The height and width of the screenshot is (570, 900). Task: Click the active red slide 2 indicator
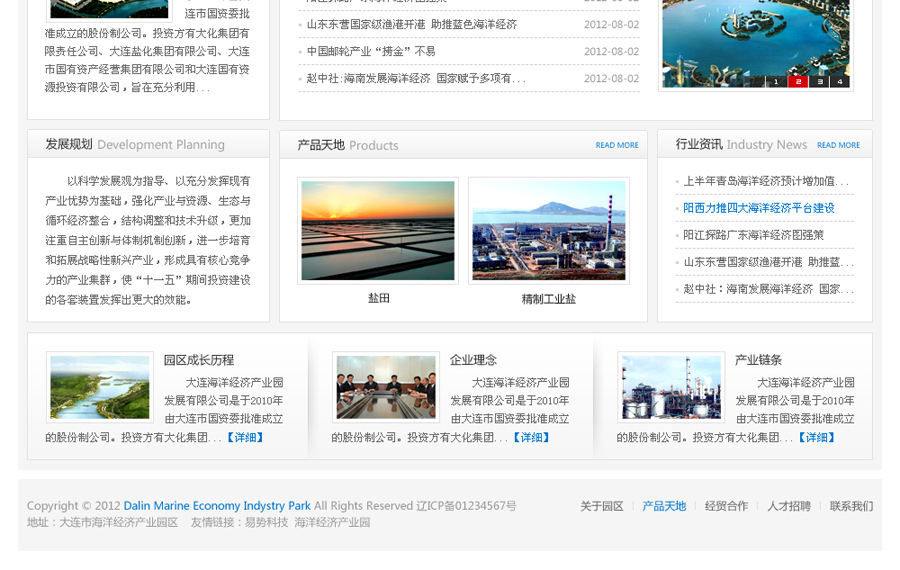tap(797, 82)
